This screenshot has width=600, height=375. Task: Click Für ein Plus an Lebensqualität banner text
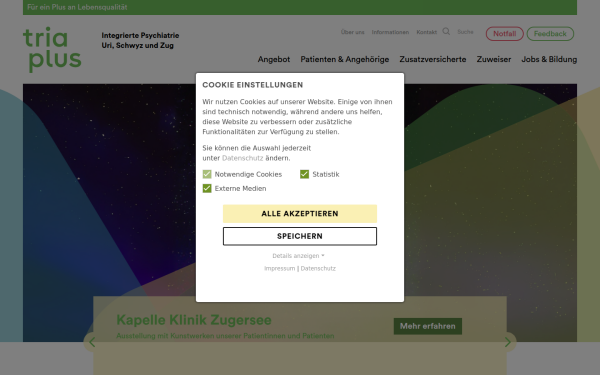click(77, 7)
